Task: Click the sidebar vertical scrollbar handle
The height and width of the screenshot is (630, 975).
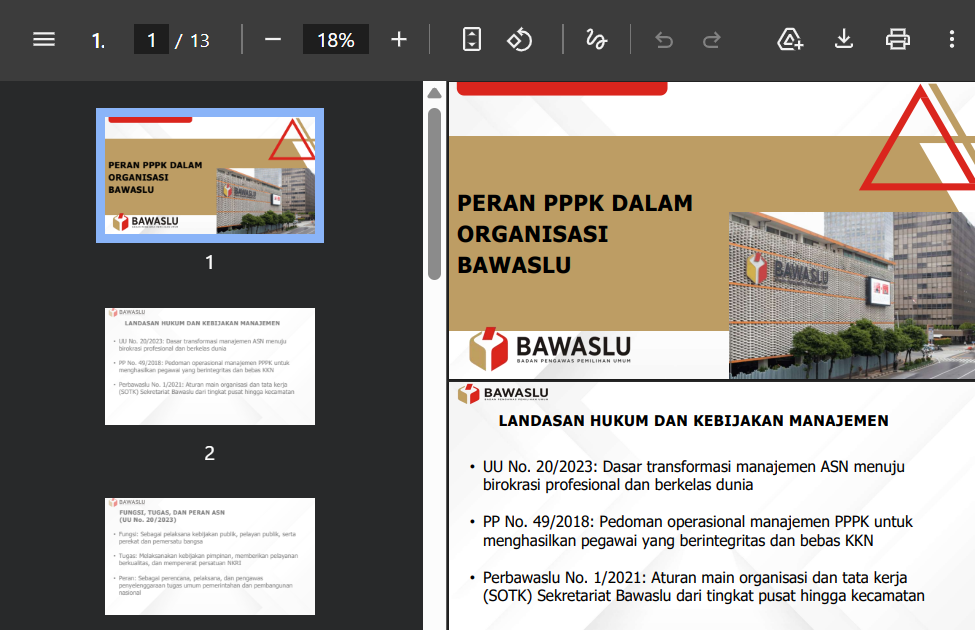Action: [435, 194]
